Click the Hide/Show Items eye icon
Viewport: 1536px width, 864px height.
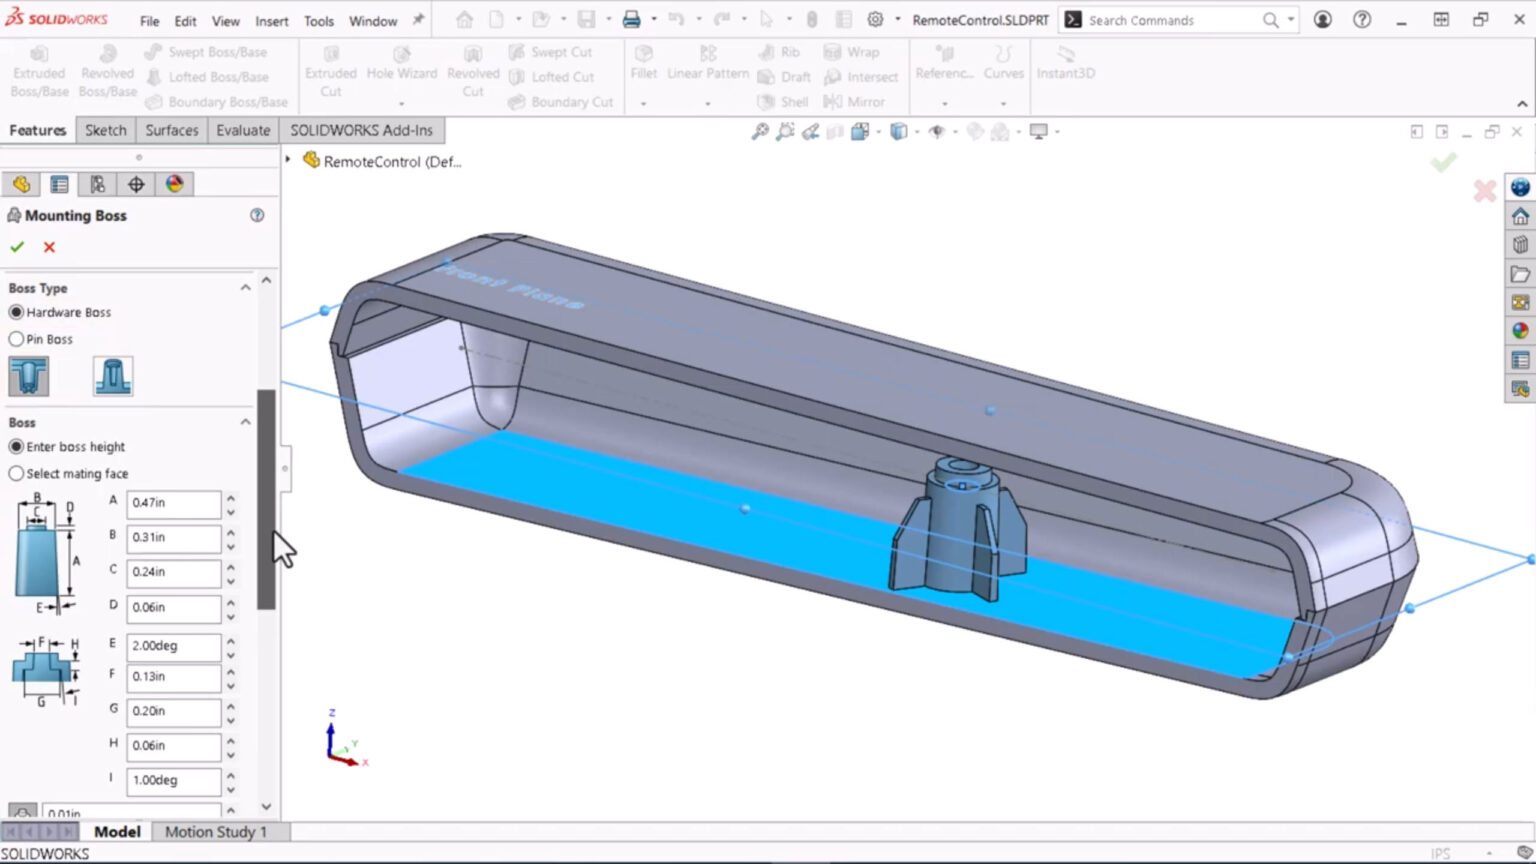point(938,131)
